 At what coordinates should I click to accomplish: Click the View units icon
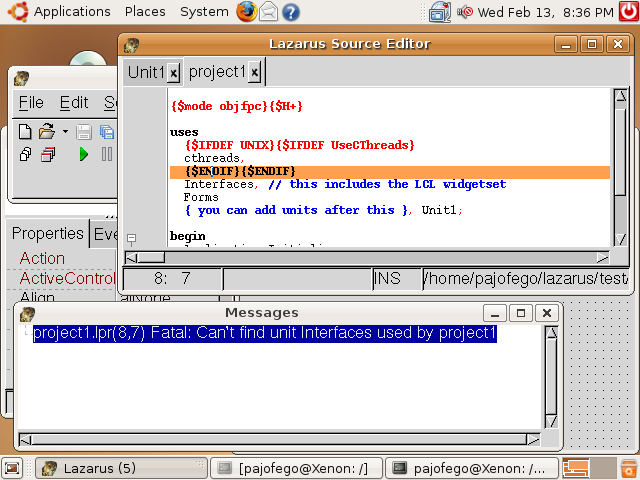pos(26,154)
